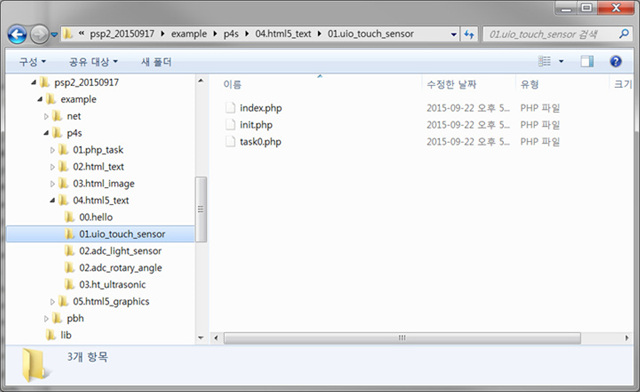The height and width of the screenshot is (392, 640).
Task: Click the folder icon in address bar
Action: click(x=68, y=34)
